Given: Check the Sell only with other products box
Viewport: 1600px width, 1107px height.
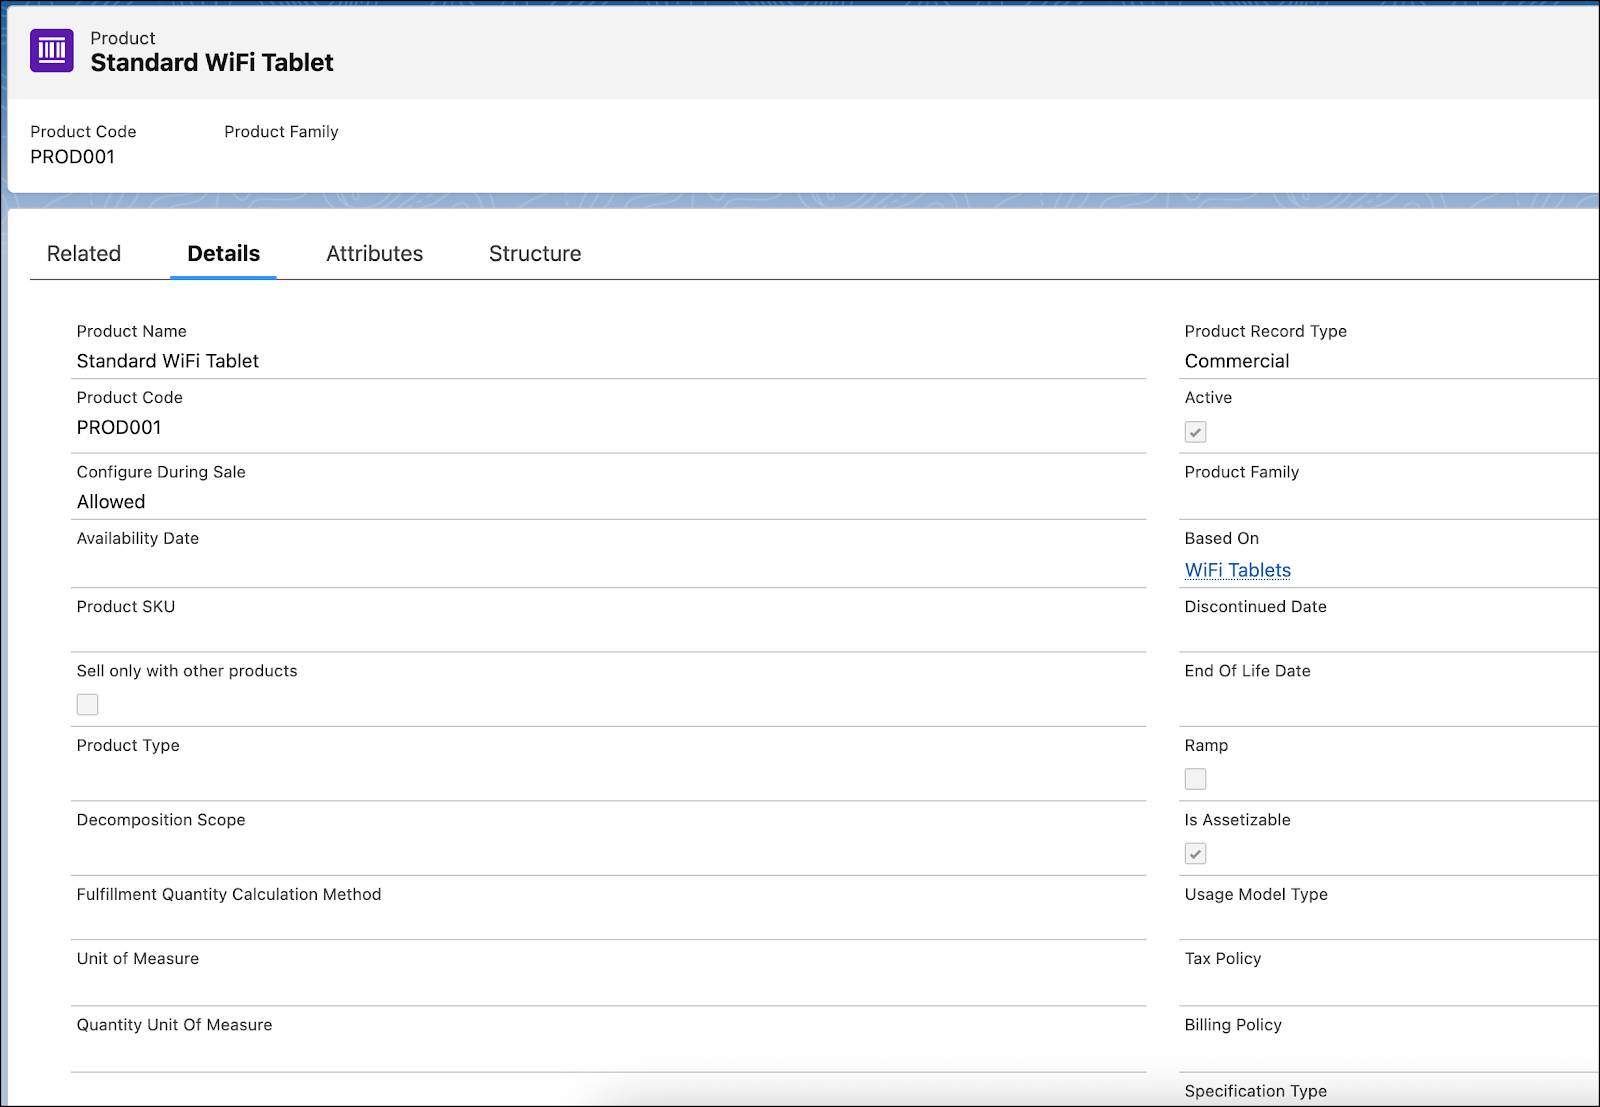Looking at the screenshot, I should 88,704.
